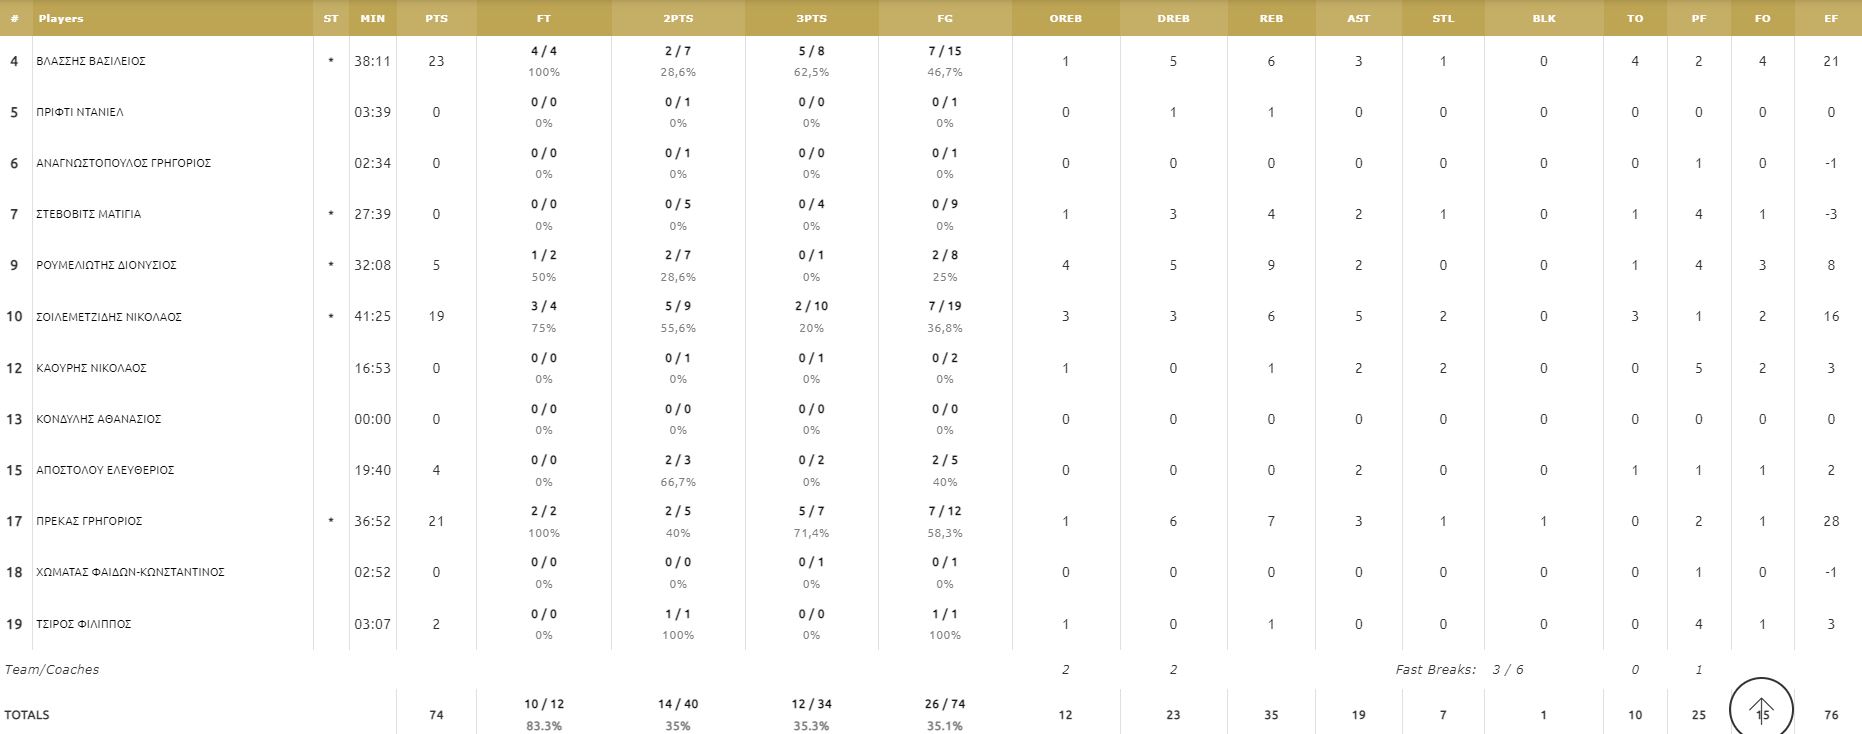
Task: Open player ΒΛΑΣΣΗΣ ΒΑΣΙΛΕΙΟΣ
Action: (91, 61)
